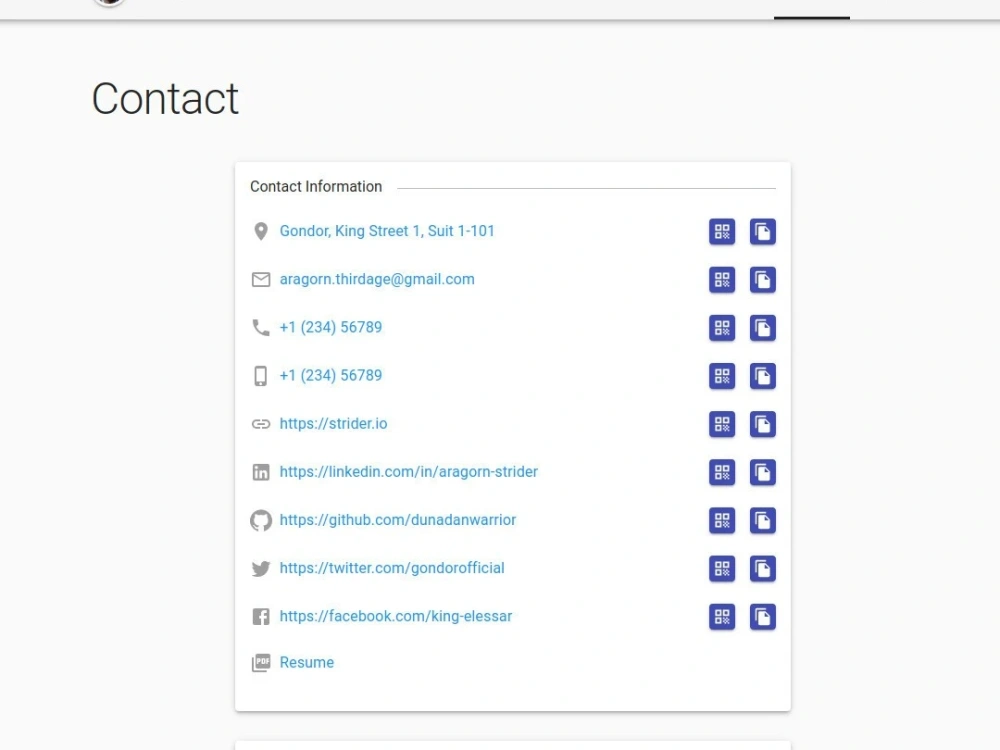
Task: Click the Contact page heading
Action: point(165,99)
